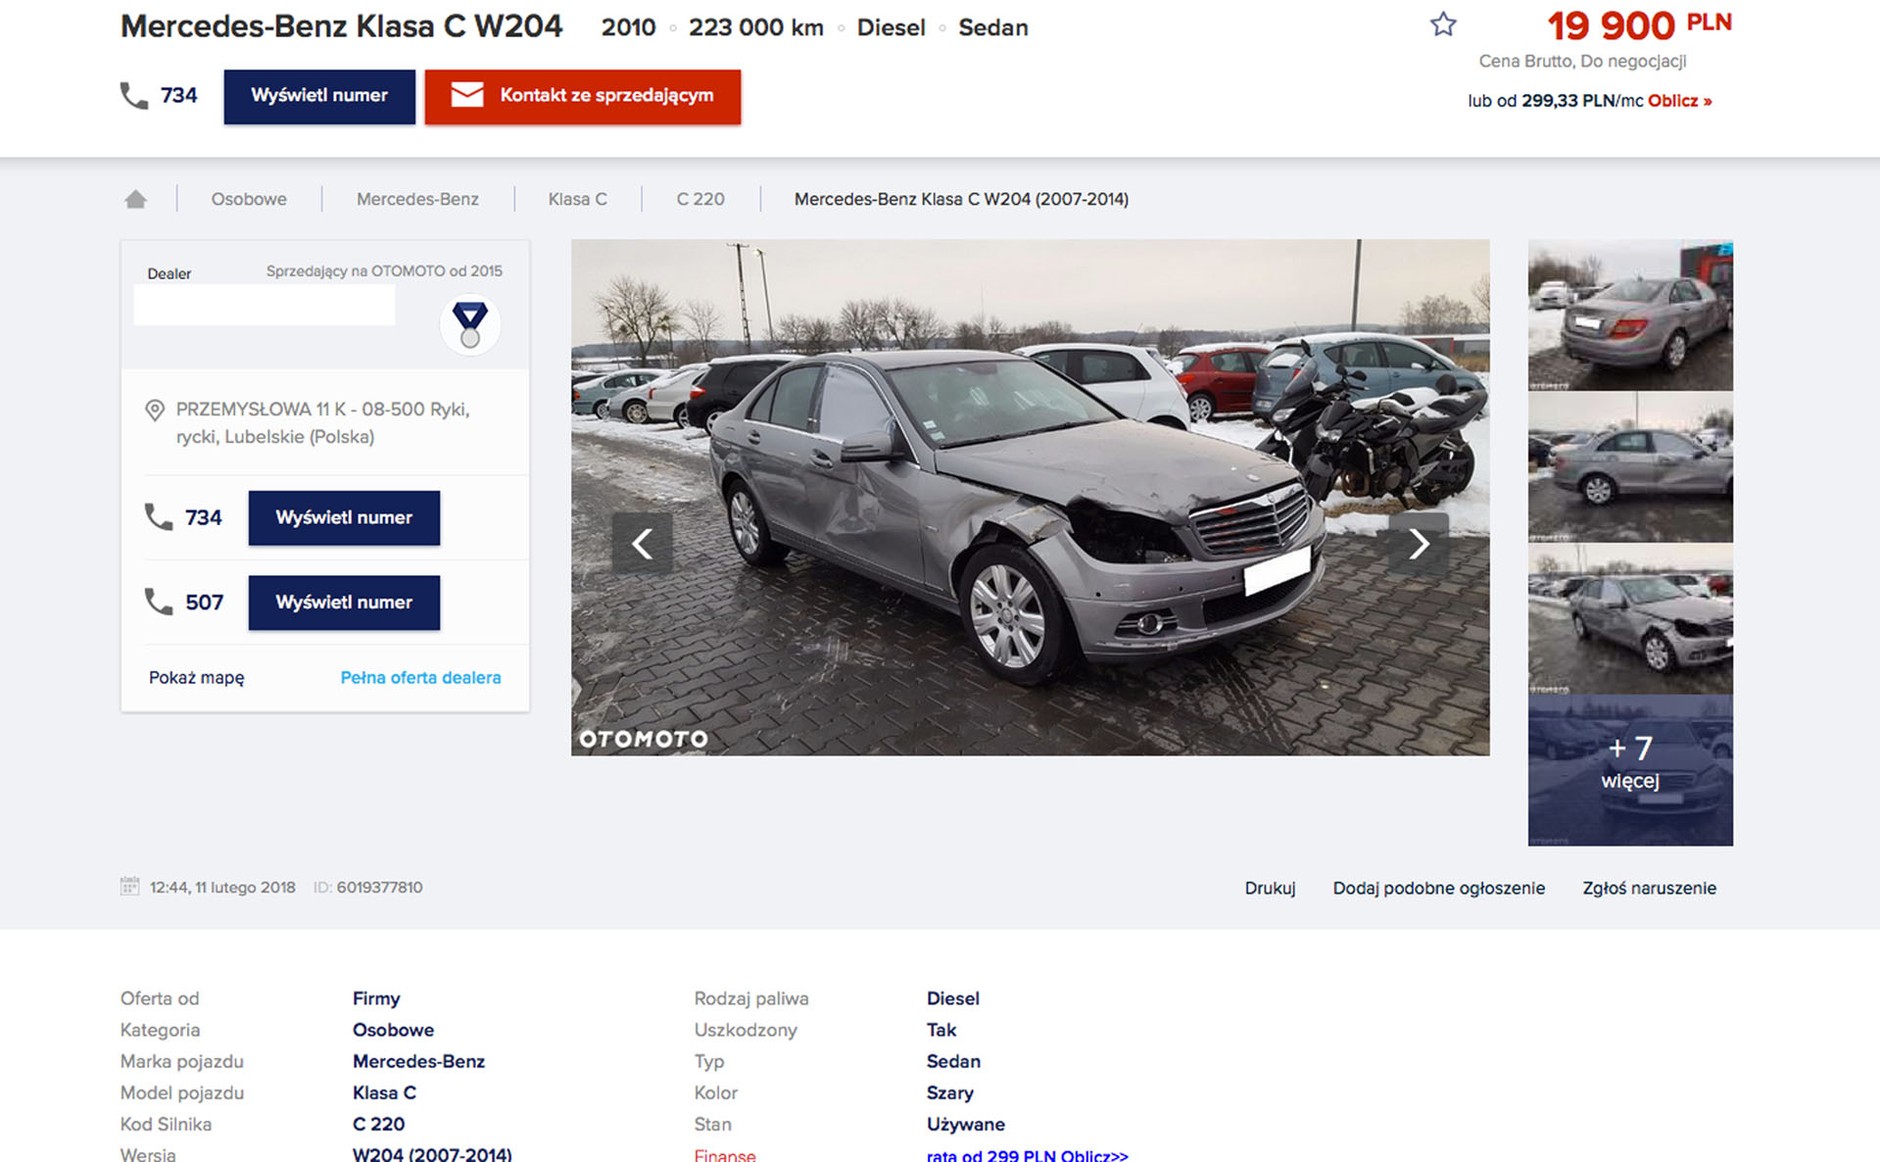
Task: Click the phone icon beside 507
Action: [159, 602]
